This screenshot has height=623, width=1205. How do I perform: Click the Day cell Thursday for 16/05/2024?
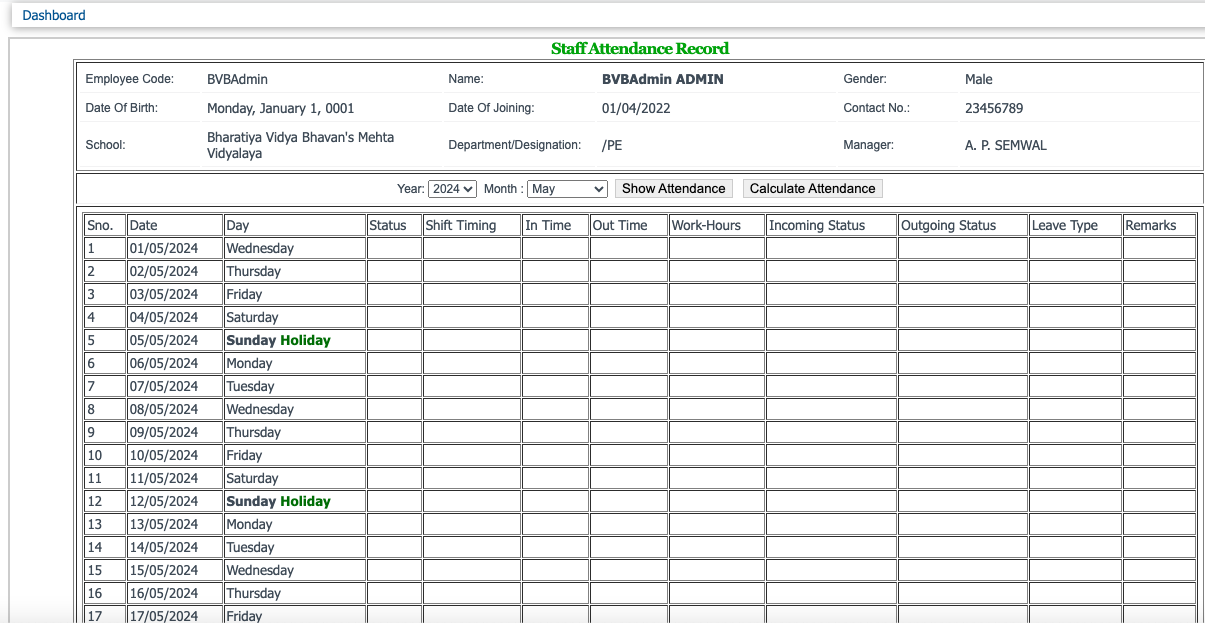pos(295,593)
